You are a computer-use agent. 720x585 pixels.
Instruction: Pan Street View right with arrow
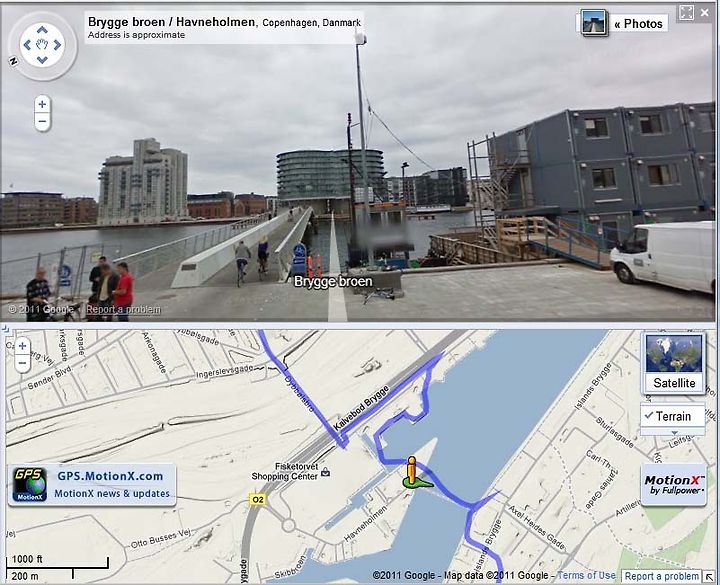(x=57, y=45)
